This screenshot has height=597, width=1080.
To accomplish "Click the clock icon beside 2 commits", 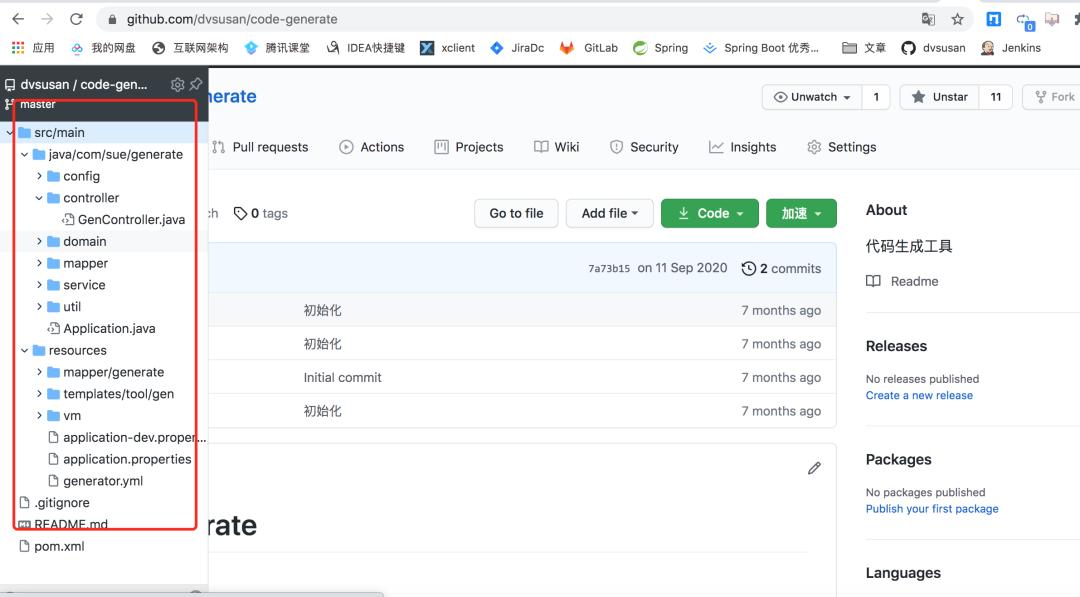I will click(749, 267).
